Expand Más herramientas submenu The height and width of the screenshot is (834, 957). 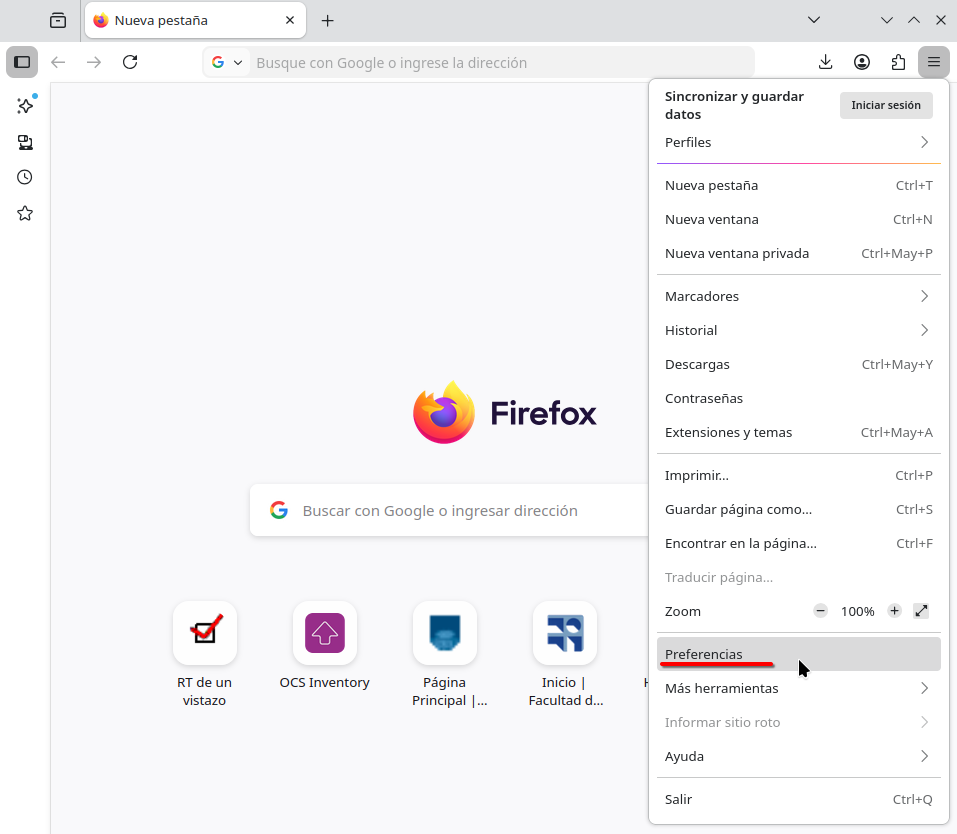[798, 689]
